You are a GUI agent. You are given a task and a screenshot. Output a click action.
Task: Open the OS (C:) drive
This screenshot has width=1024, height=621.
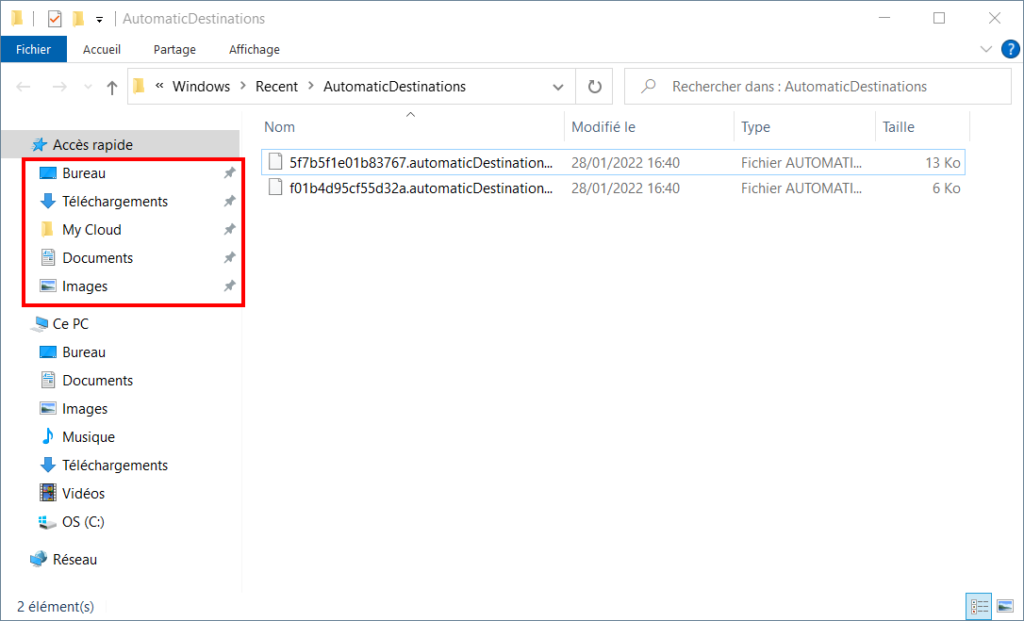[83, 522]
